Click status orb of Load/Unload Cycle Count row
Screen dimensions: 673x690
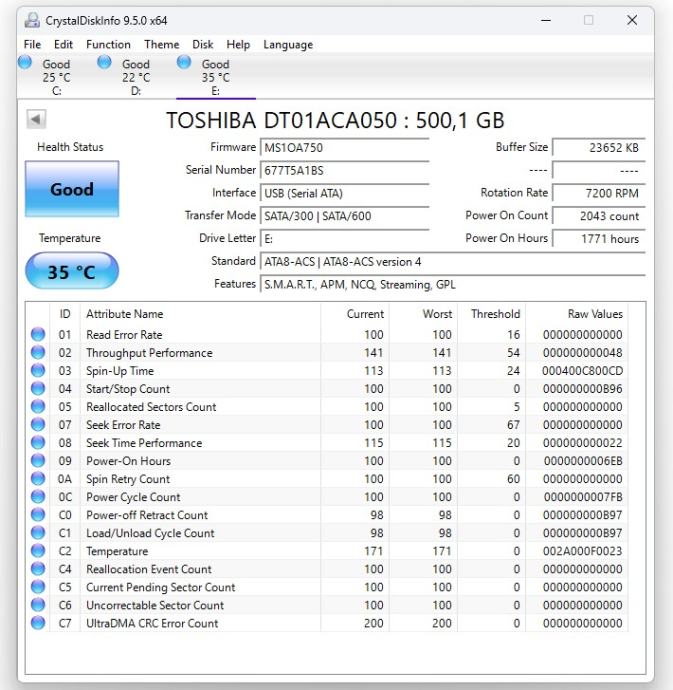38,533
